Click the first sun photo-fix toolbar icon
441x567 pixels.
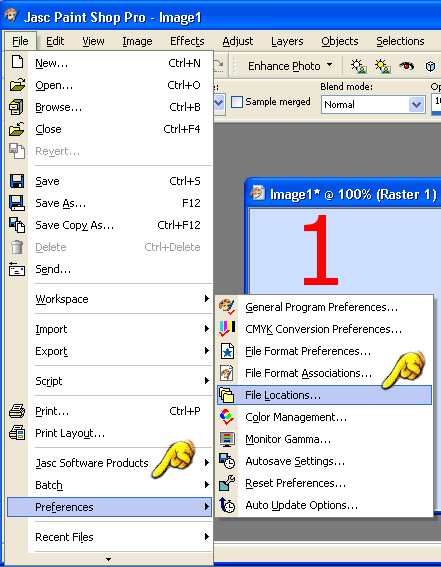tap(359, 66)
